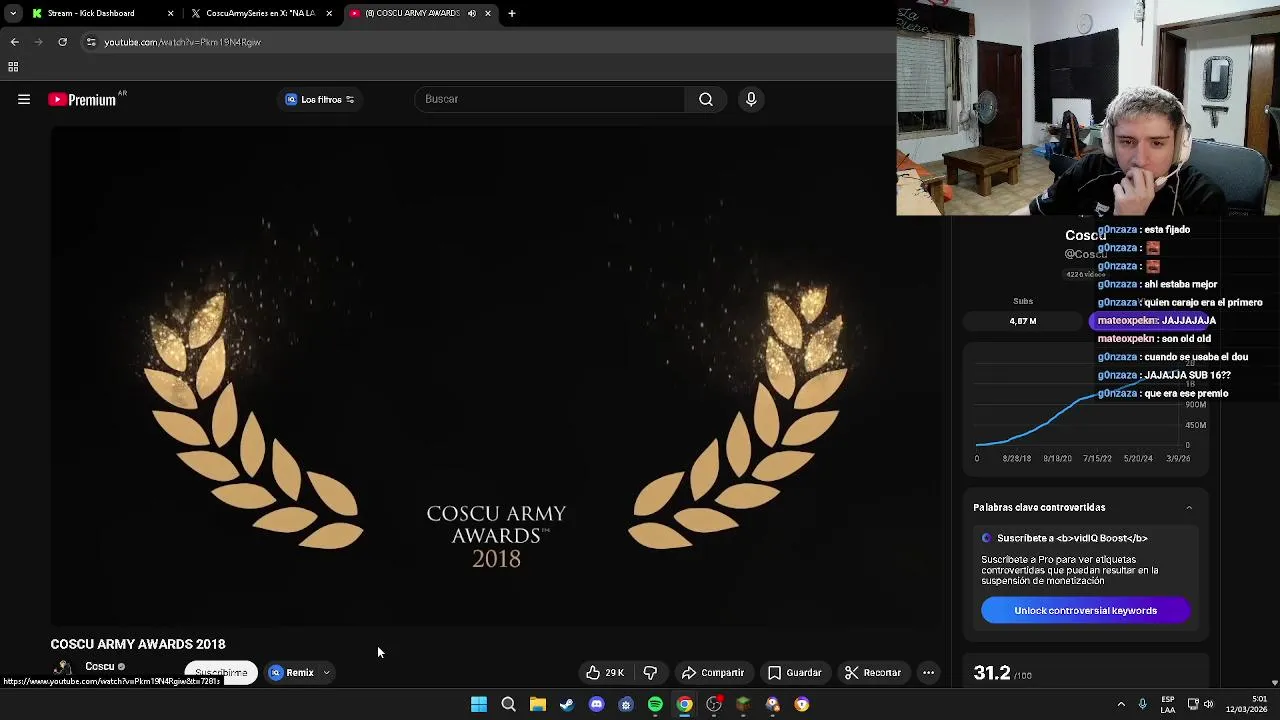This screenshot has height=720, width=1280.
Task: Open File Explorer from taskbar
Action: click(538, 705)
